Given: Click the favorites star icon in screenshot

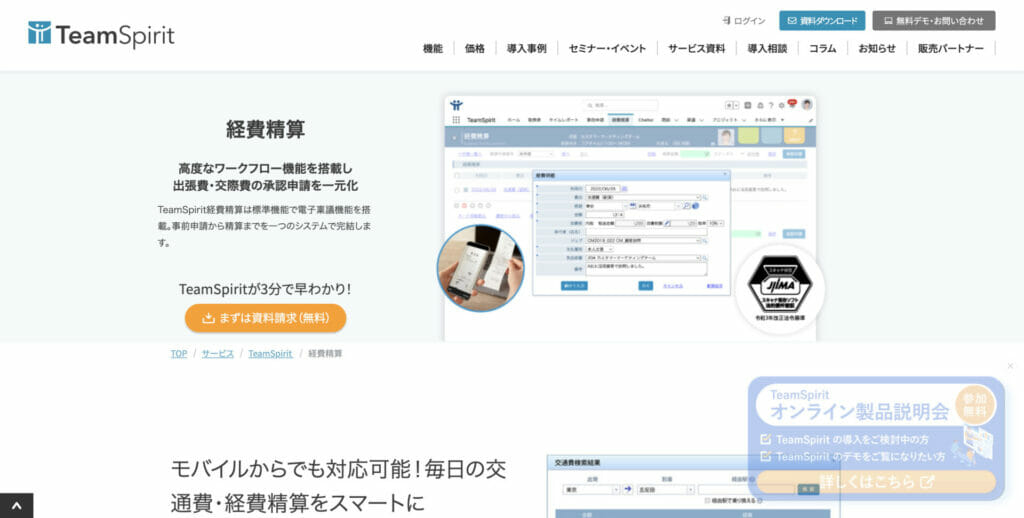Looking at the screenshot, I should 729,105.
